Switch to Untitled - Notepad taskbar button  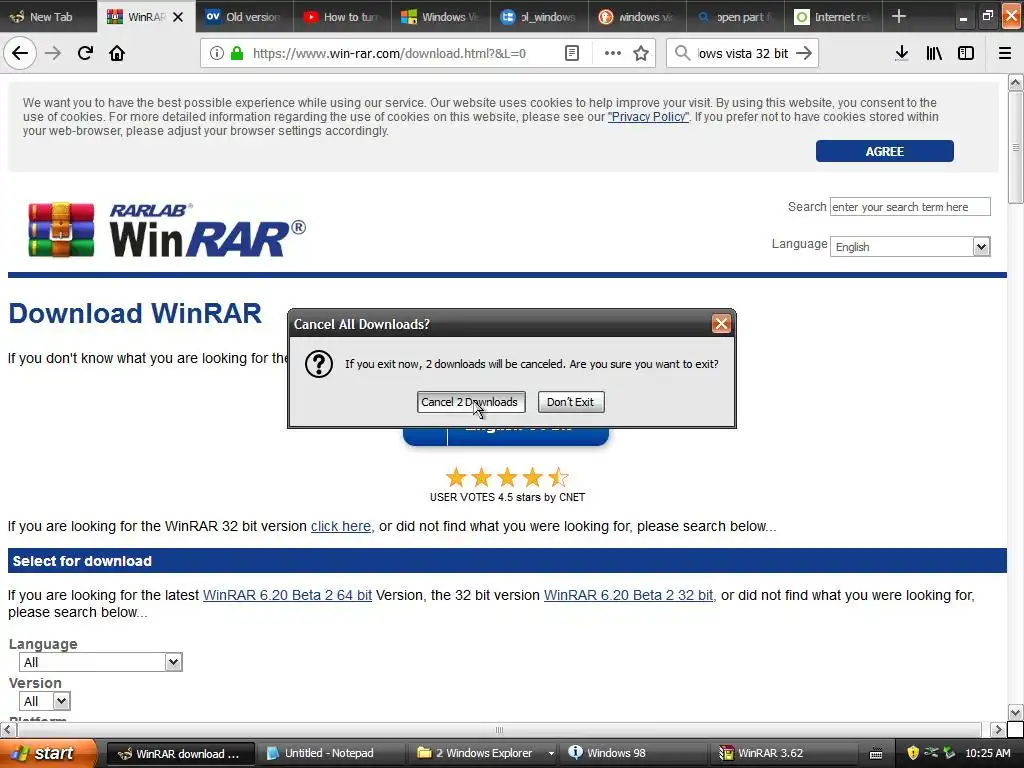tap(330, 754)
